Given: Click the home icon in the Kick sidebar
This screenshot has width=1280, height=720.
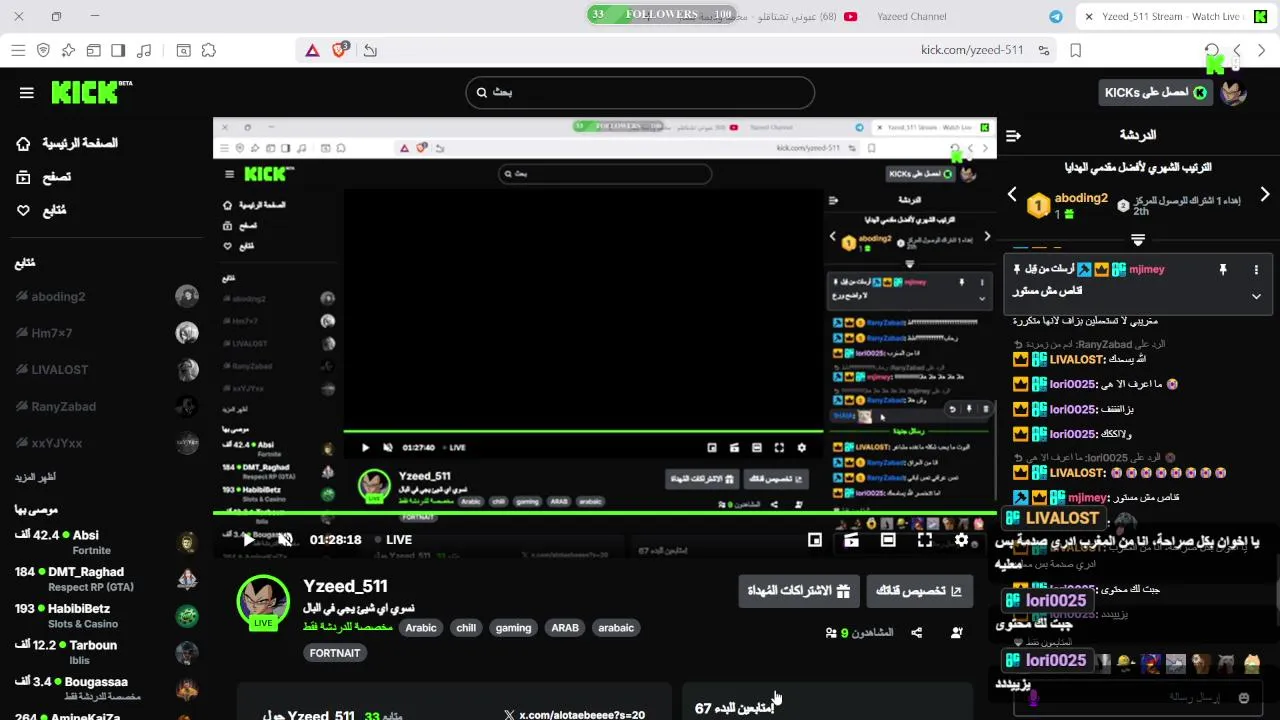Looking at the screenshot, I should (x=23, y=144).
